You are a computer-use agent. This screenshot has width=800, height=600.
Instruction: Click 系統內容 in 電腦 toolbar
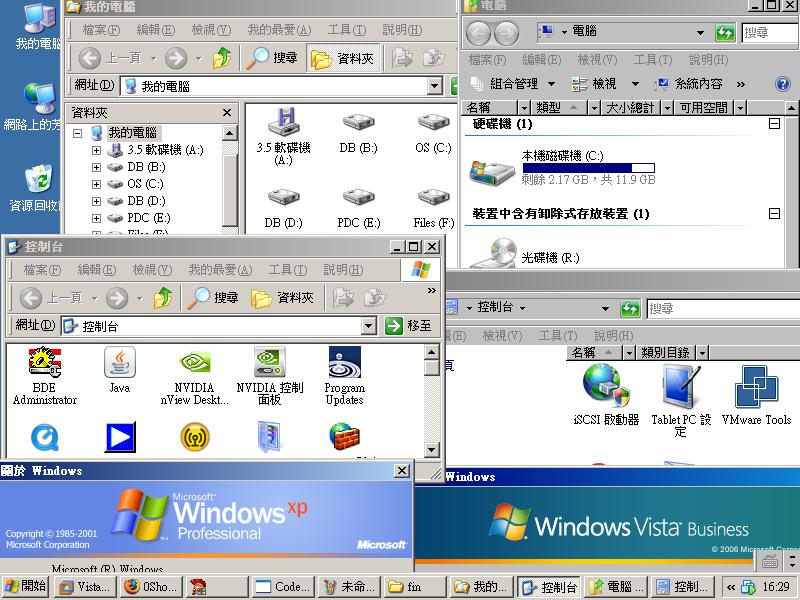point(689,84)
